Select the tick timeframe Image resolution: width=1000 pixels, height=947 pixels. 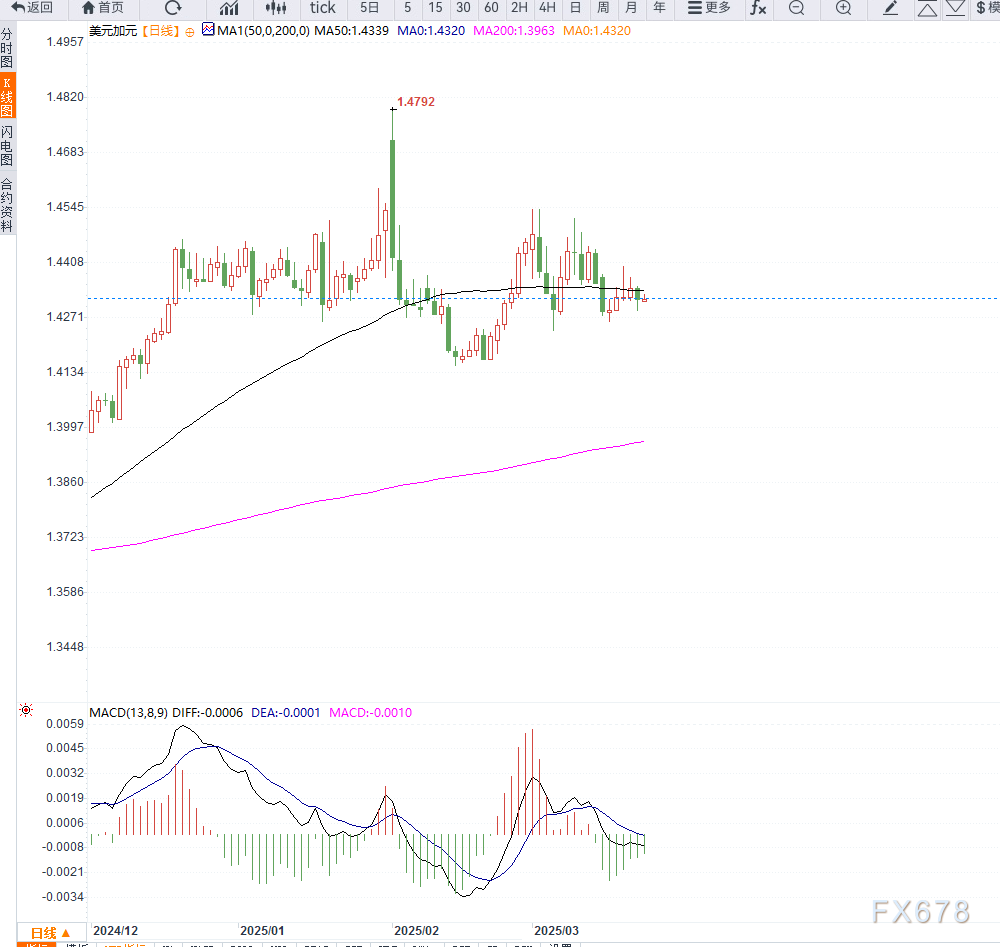[323, 8]
